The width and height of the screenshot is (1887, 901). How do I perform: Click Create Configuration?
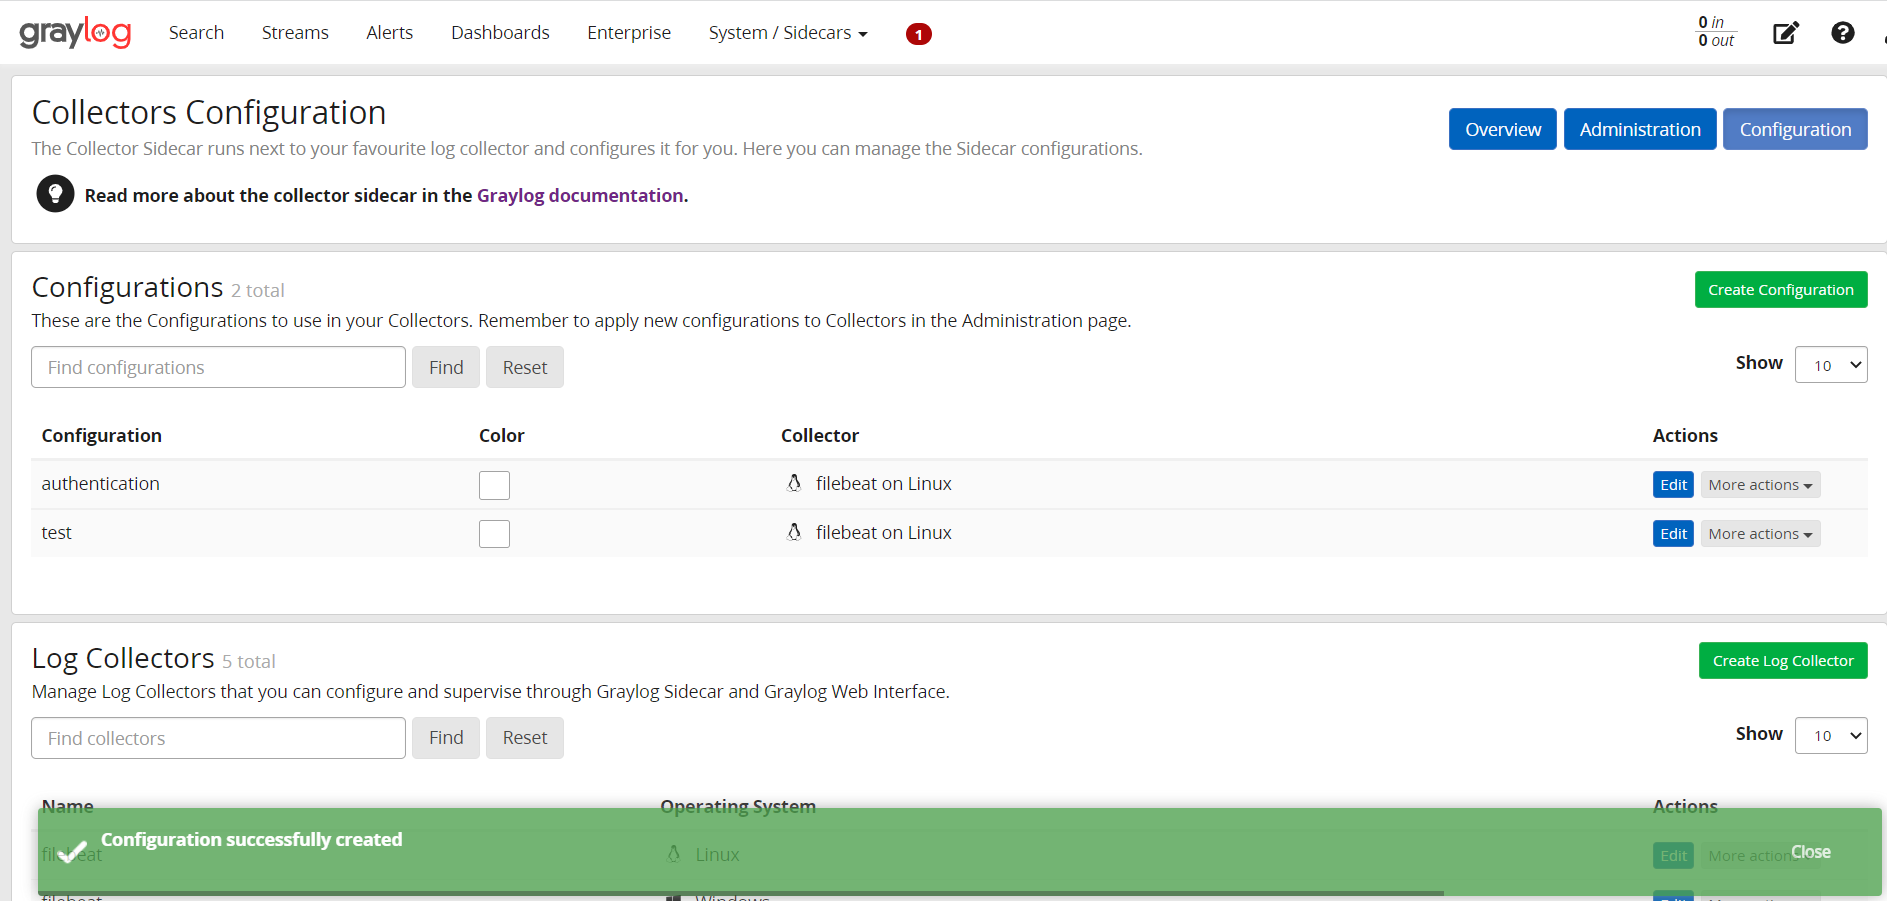[x=1781, y=290]
